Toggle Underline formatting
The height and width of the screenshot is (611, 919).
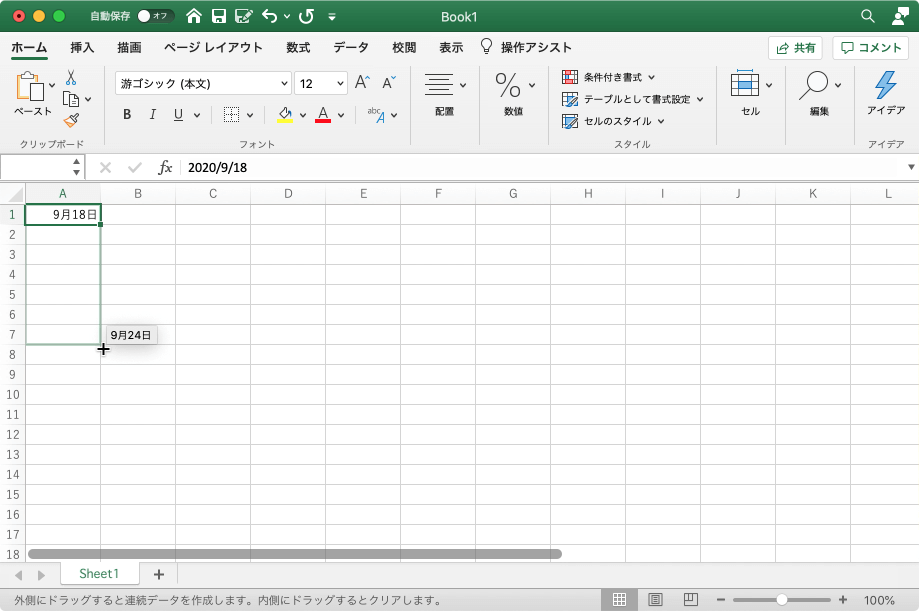coord(178,114)
